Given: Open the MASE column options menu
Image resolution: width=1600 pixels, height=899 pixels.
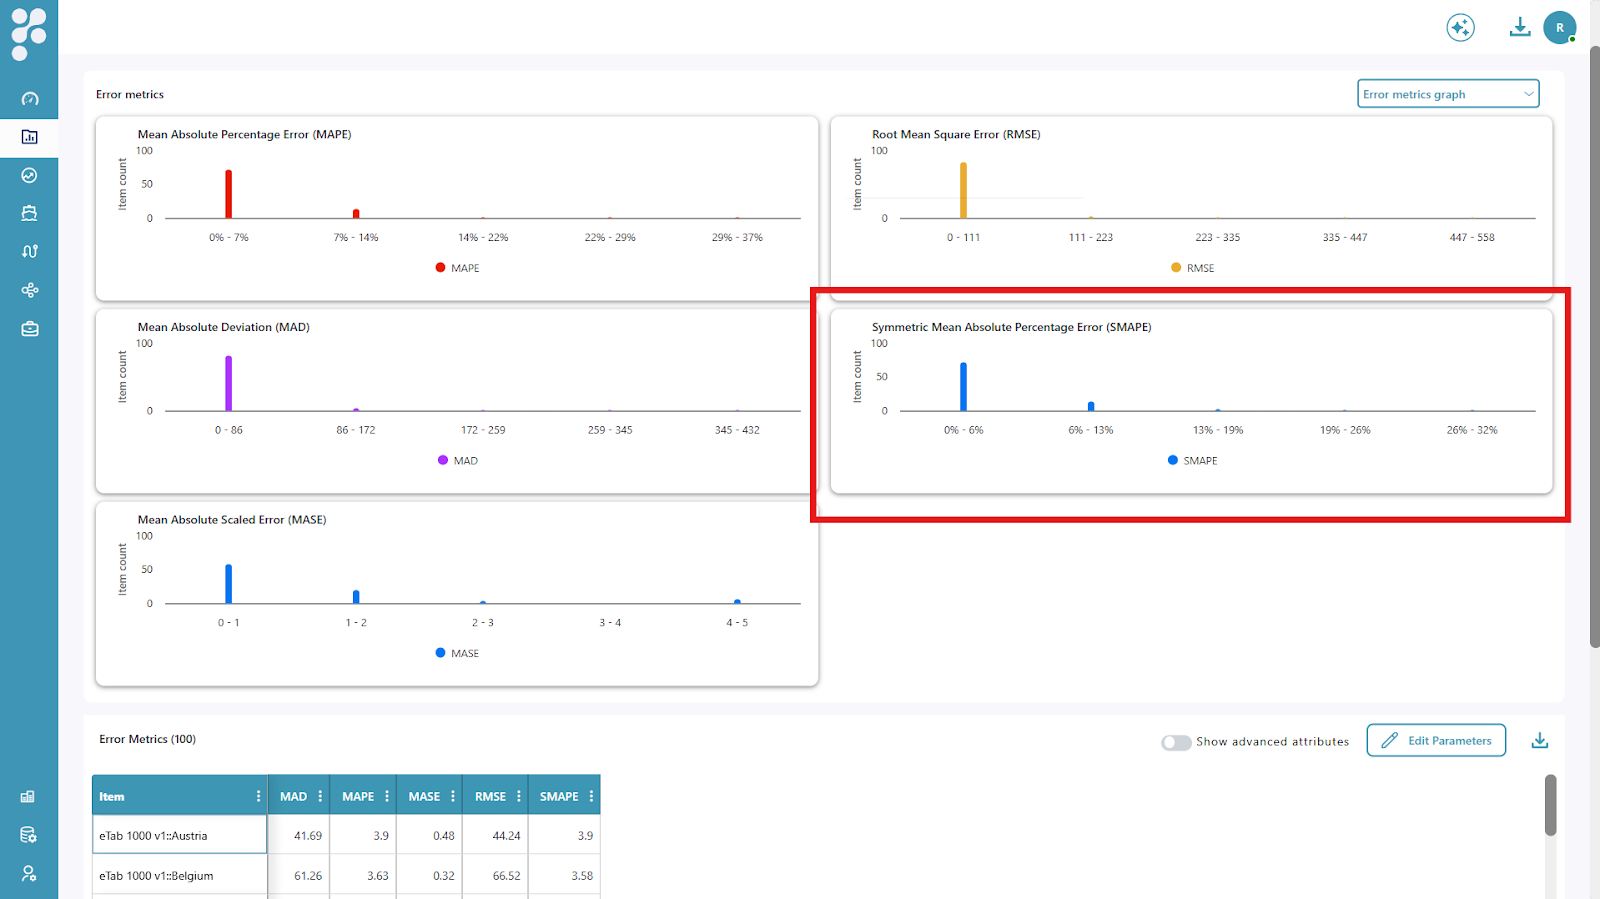Looking at the screenshot, I should pos(453,796).
